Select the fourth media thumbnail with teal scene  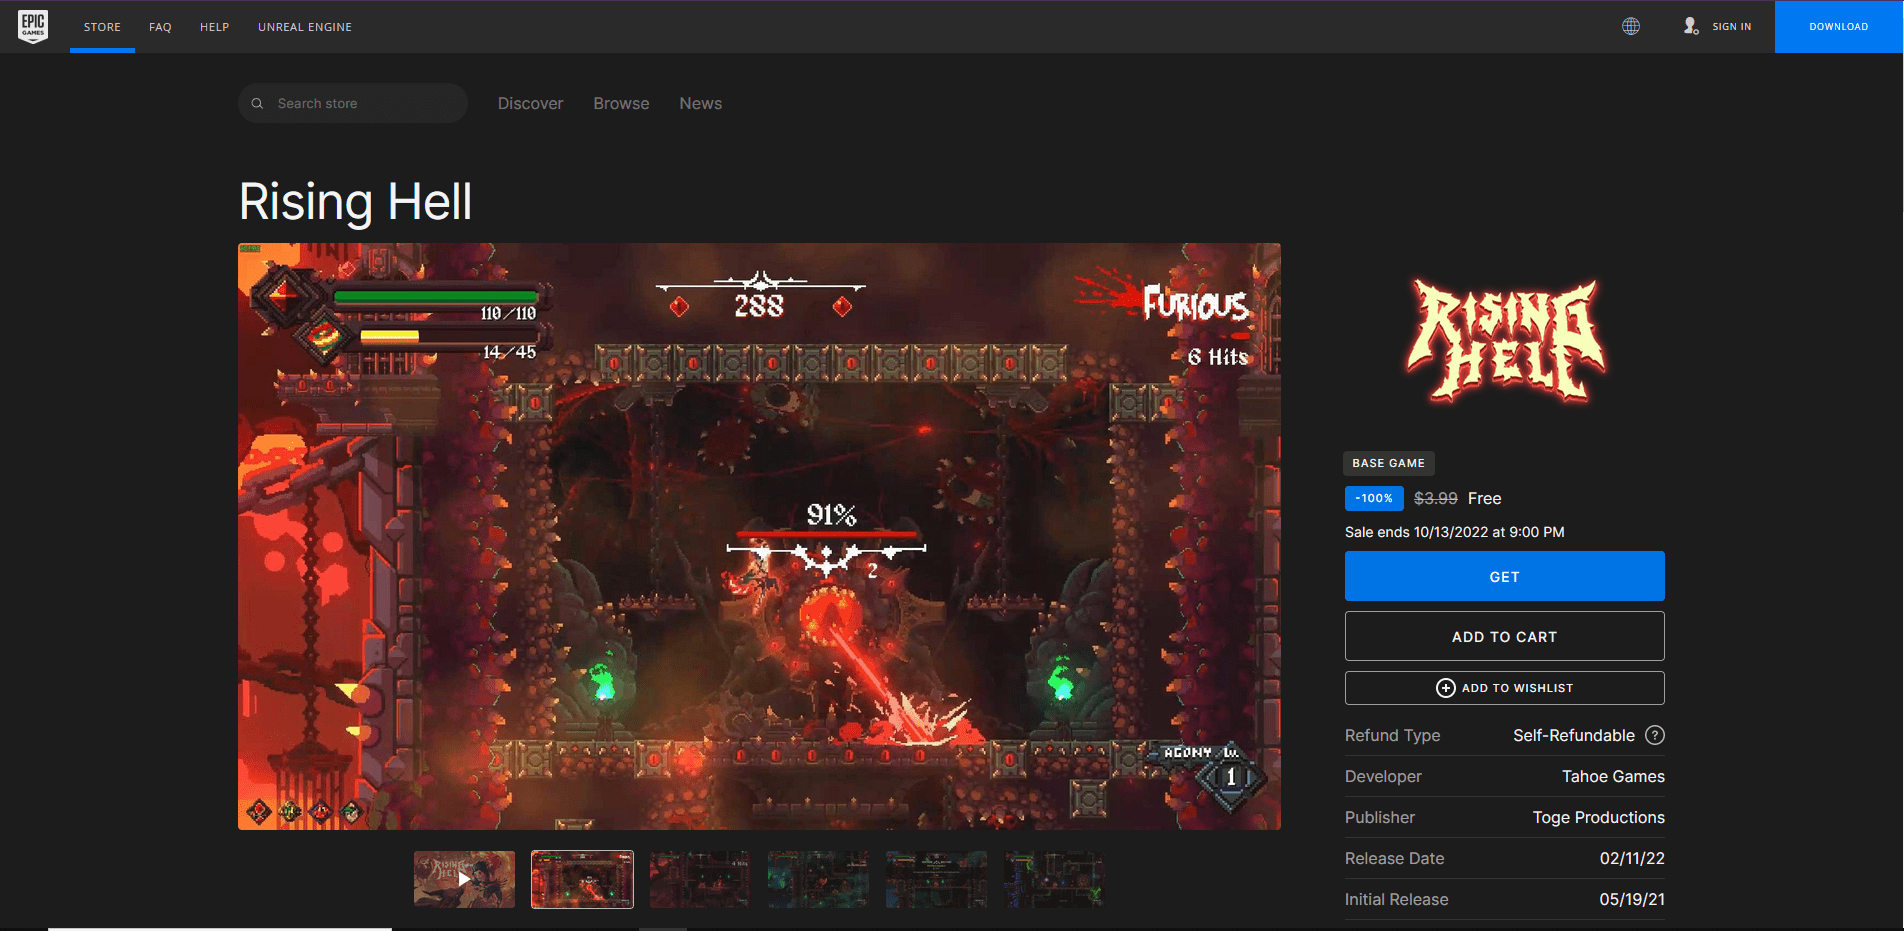(818, 880)
